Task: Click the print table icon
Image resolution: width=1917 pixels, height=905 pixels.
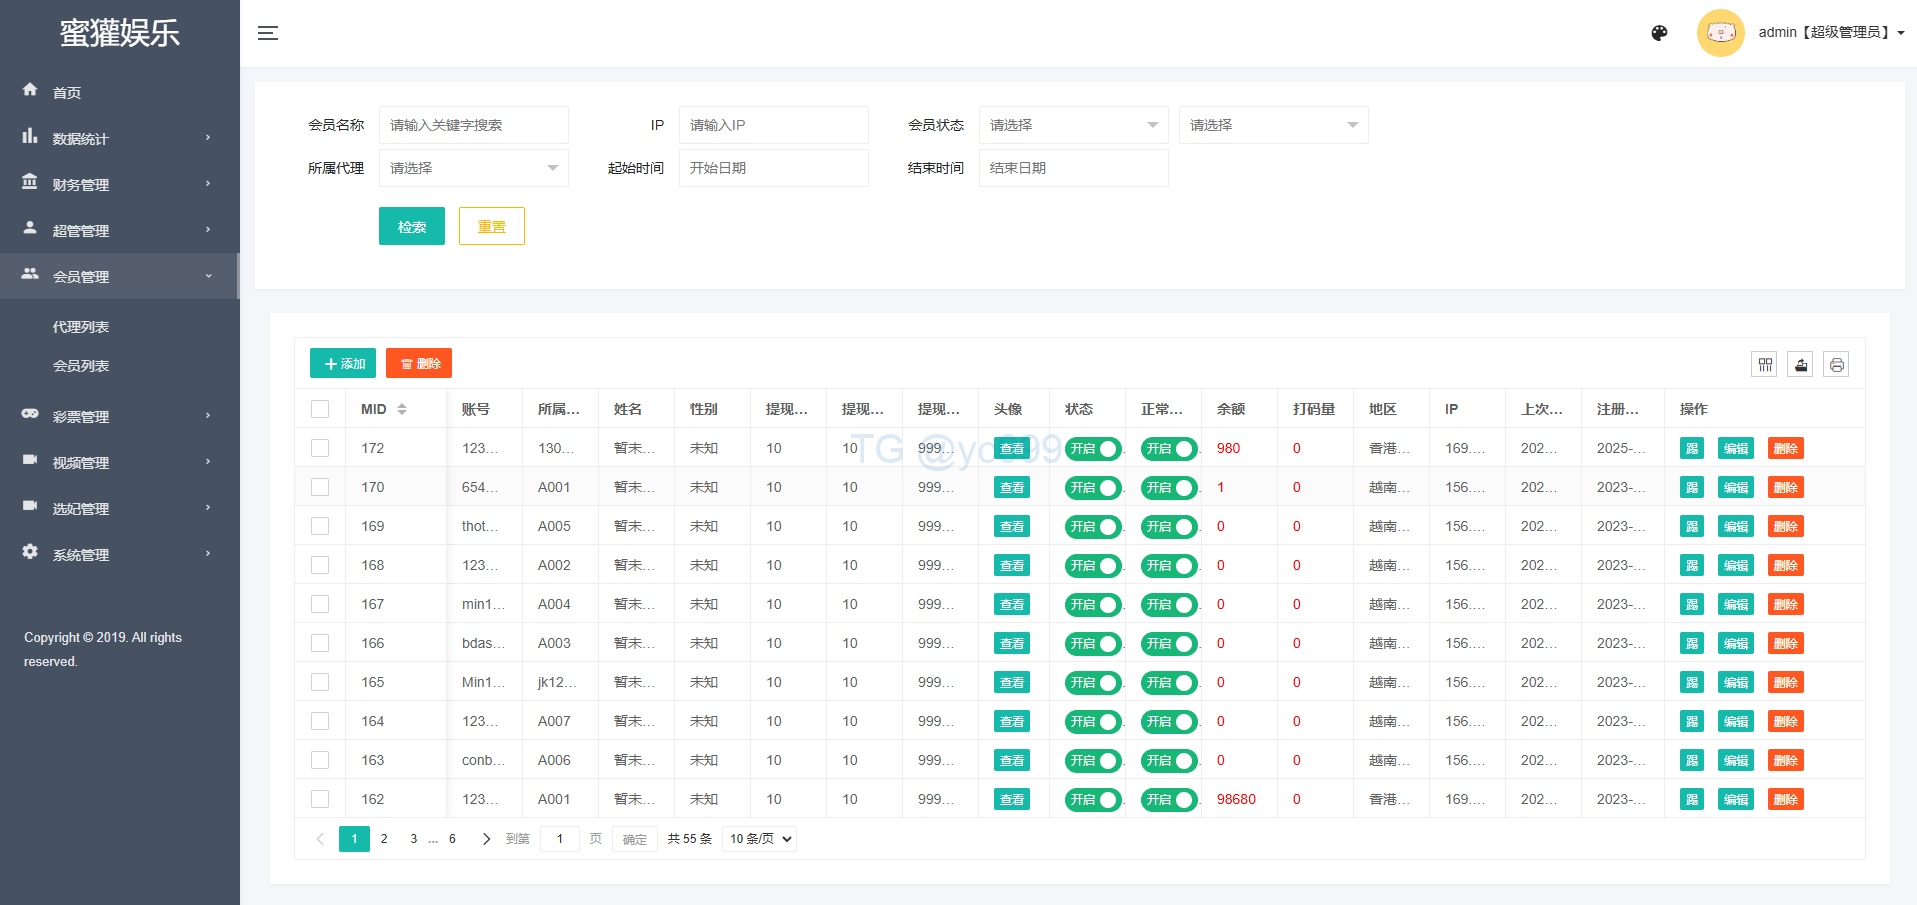Action: tap(1836, 365)
